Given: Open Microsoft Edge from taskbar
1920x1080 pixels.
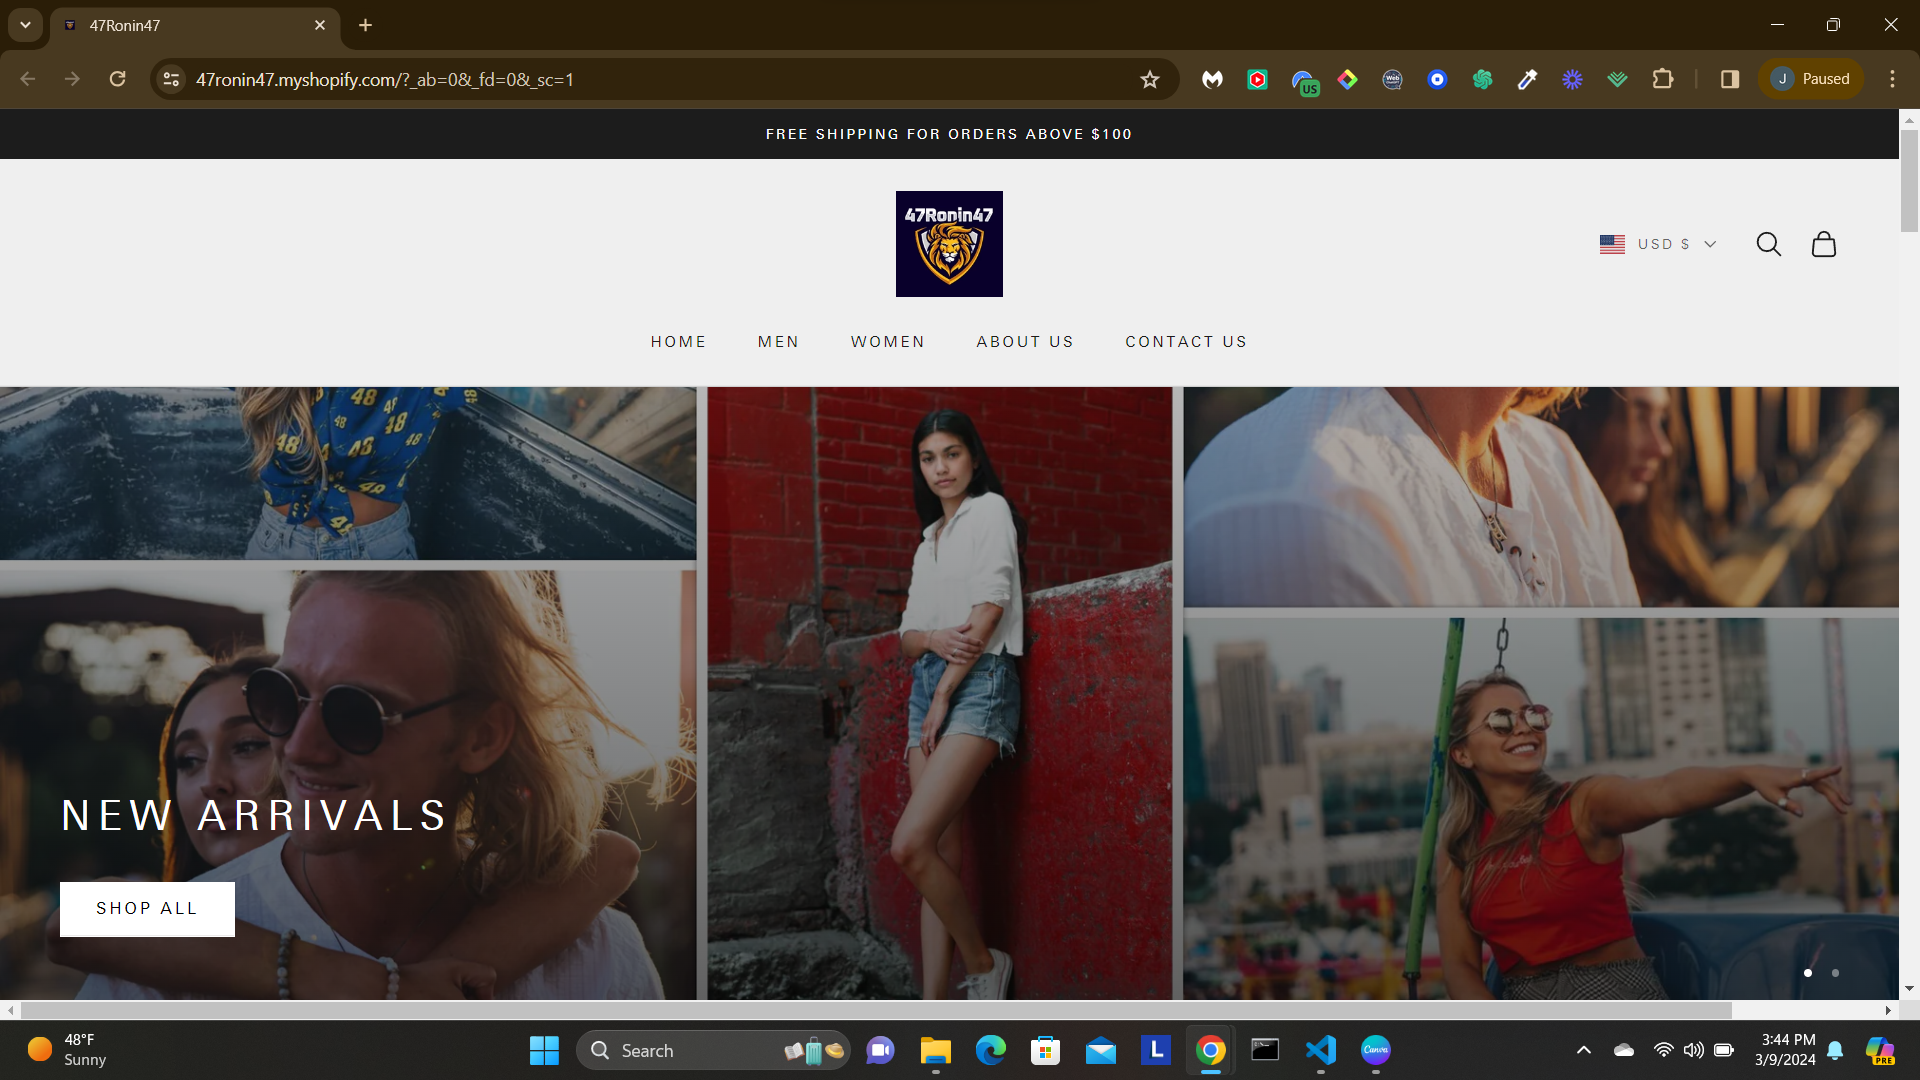Looking at the screenshot, I should click(990, 1051).
